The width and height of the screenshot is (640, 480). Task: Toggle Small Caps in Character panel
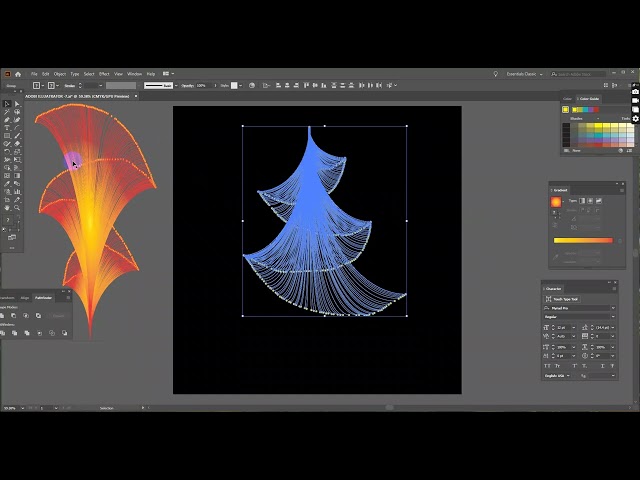[558, 366]
